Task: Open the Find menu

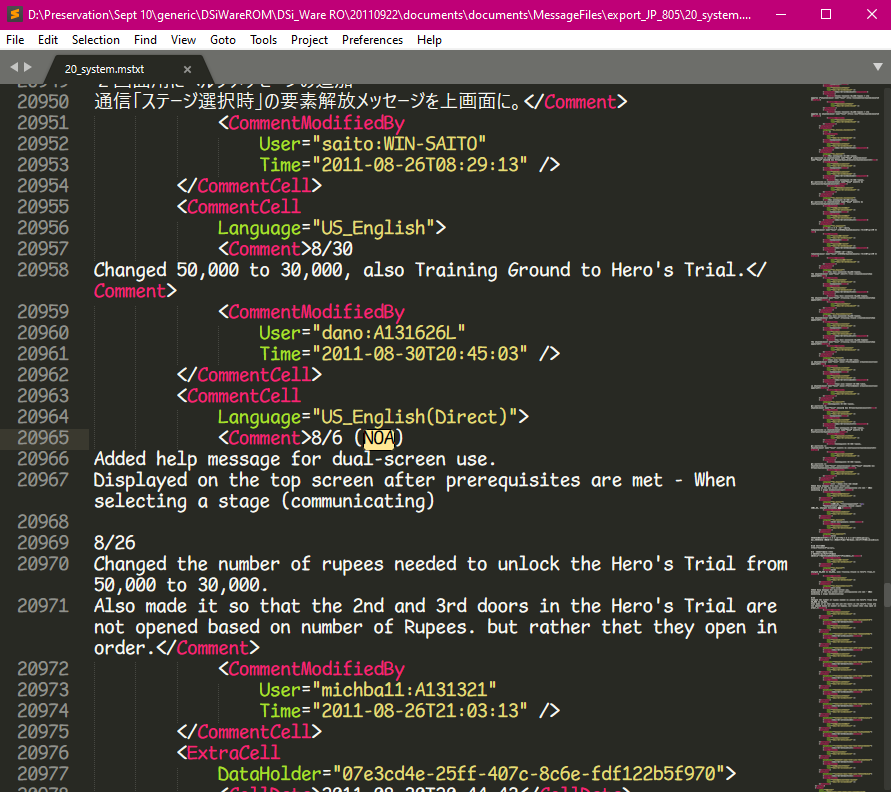Action: pyautogui.click(x=145, y=40)
